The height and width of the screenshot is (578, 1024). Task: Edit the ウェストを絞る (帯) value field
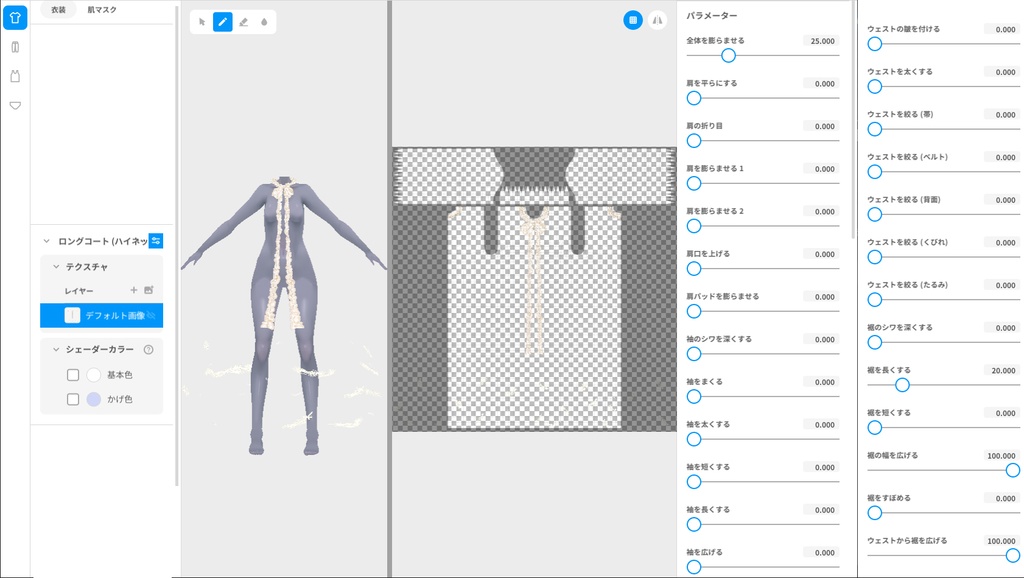tap(1002, 115)
